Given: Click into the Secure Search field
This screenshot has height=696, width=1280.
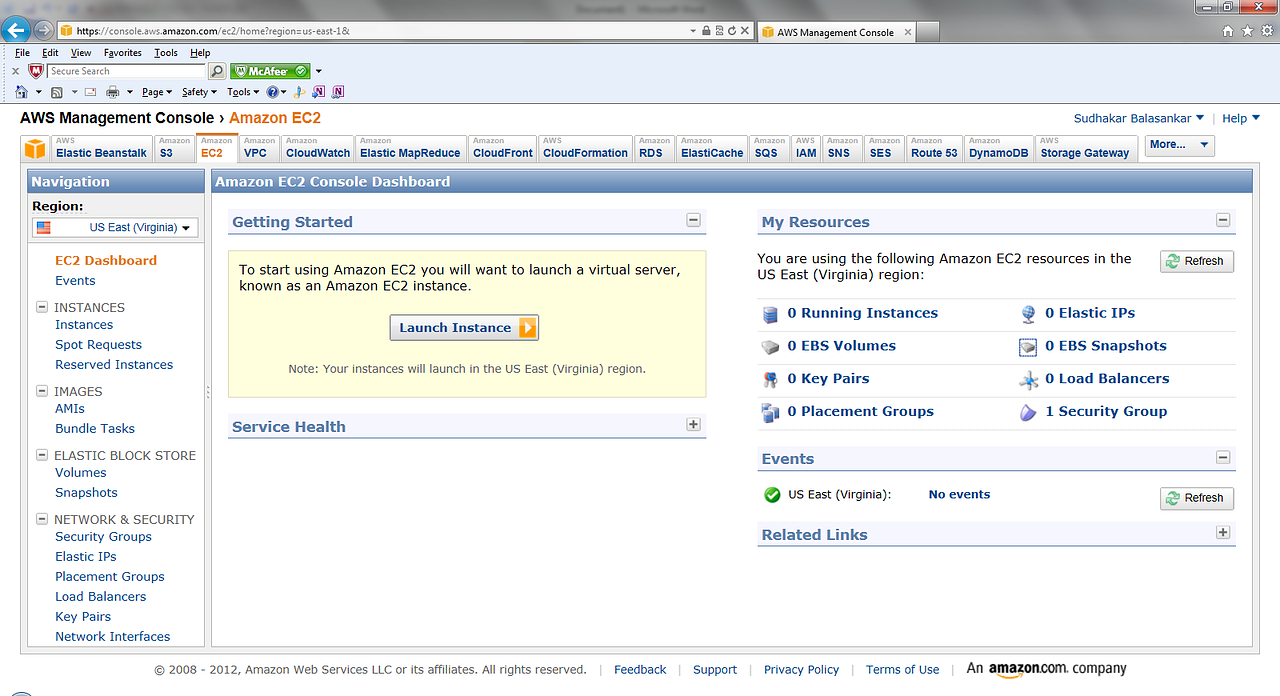Looking at the screenshot, I should 126,72.
